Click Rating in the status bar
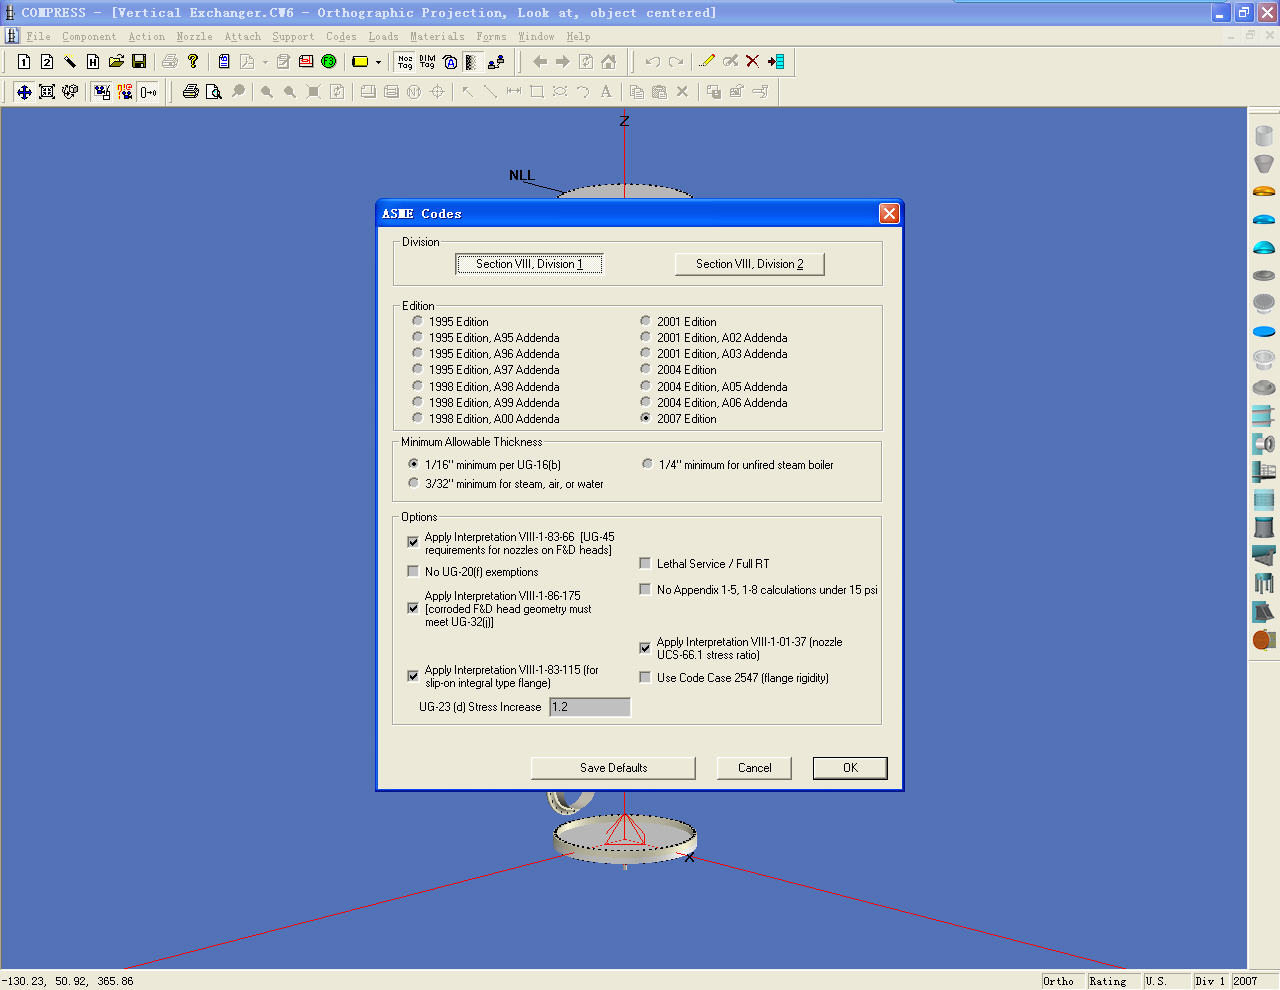This screenshot has height=990, width=1280. coord(1114,981)
